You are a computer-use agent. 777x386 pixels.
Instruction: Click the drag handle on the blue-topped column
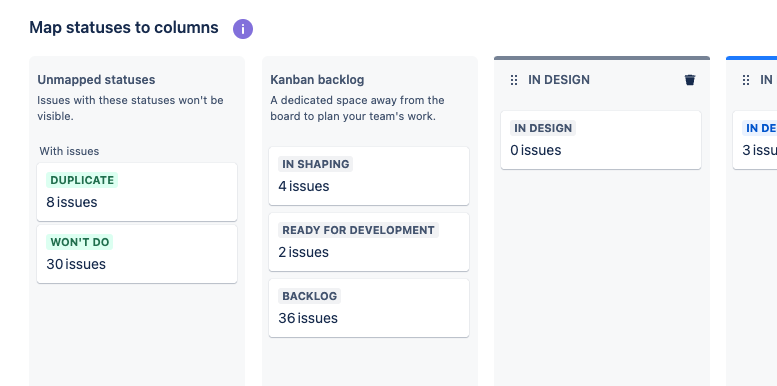click(746, 80)
